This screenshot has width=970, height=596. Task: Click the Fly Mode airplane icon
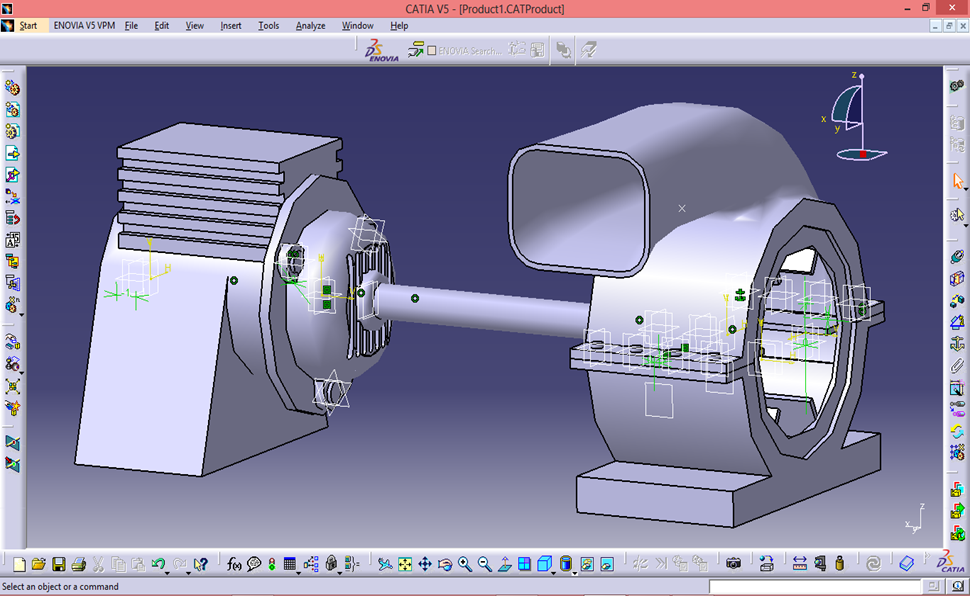tap(385, 564)
